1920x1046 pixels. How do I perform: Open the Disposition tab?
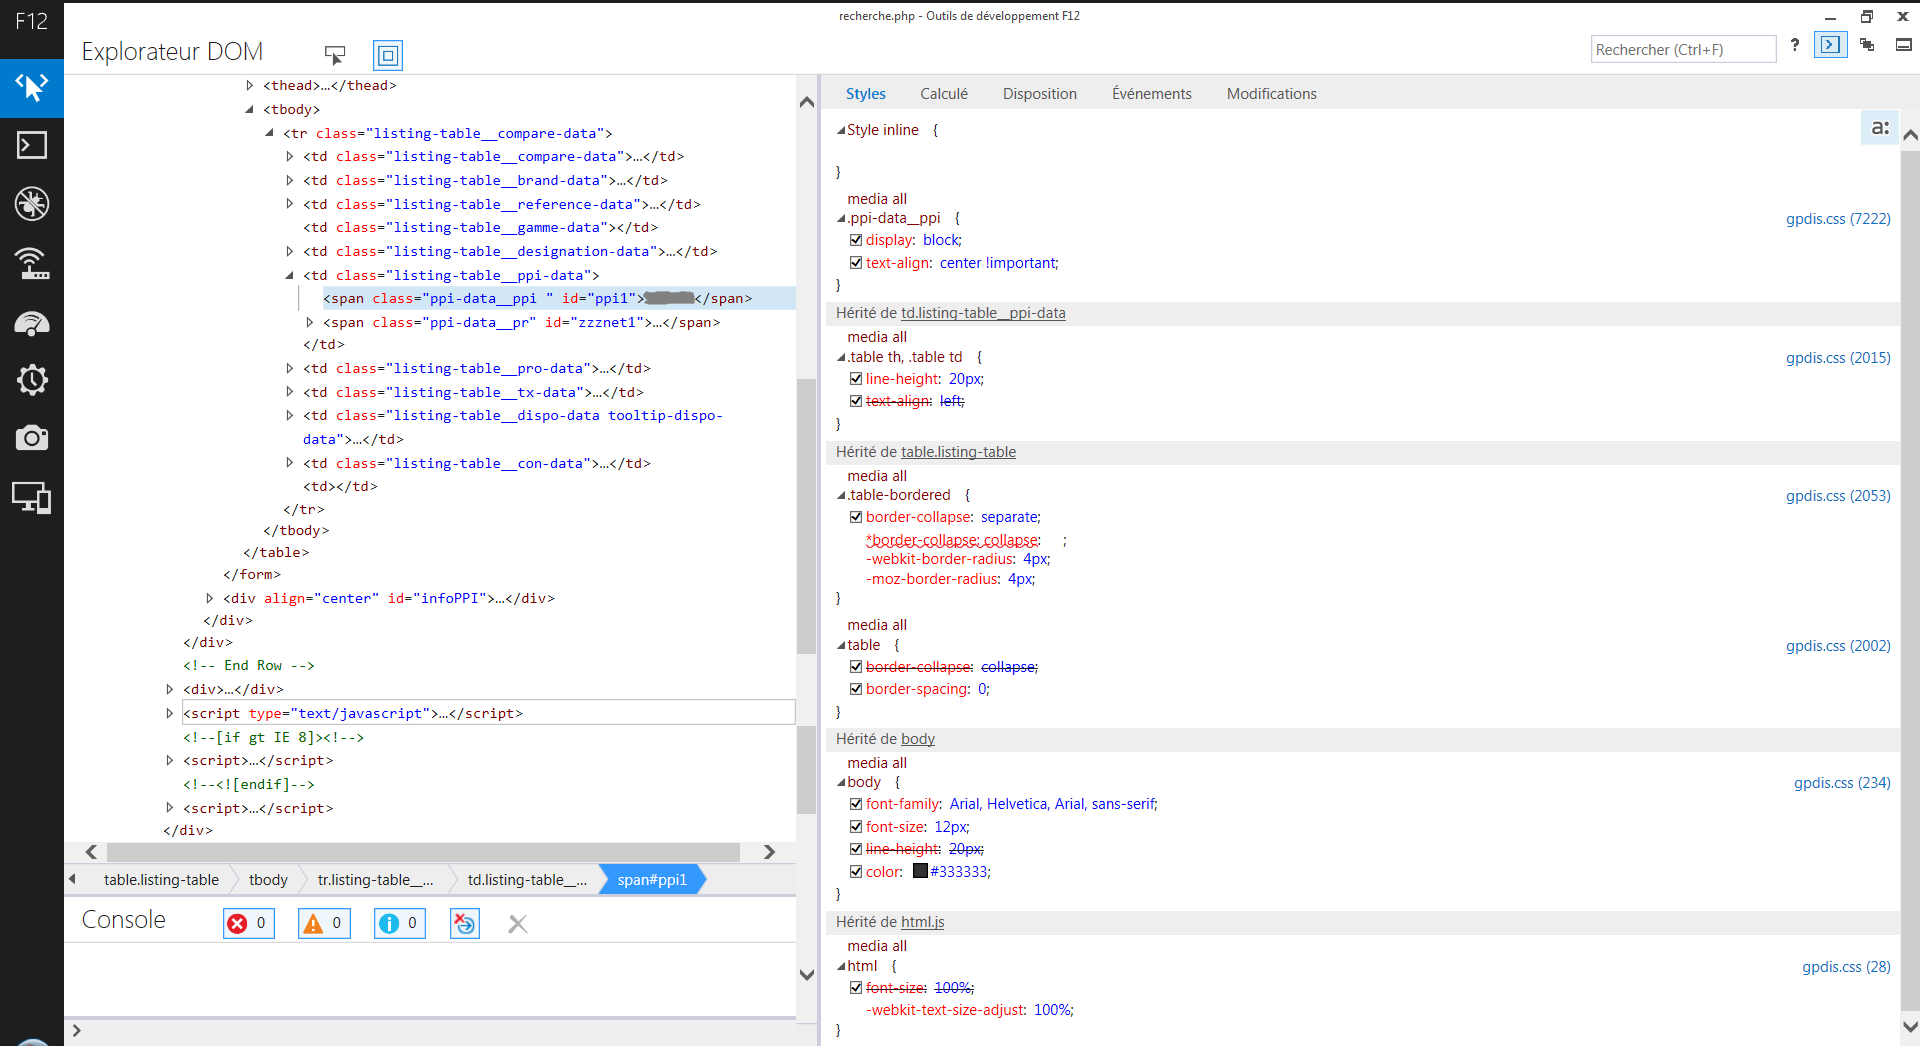(x=1040, y=94)
